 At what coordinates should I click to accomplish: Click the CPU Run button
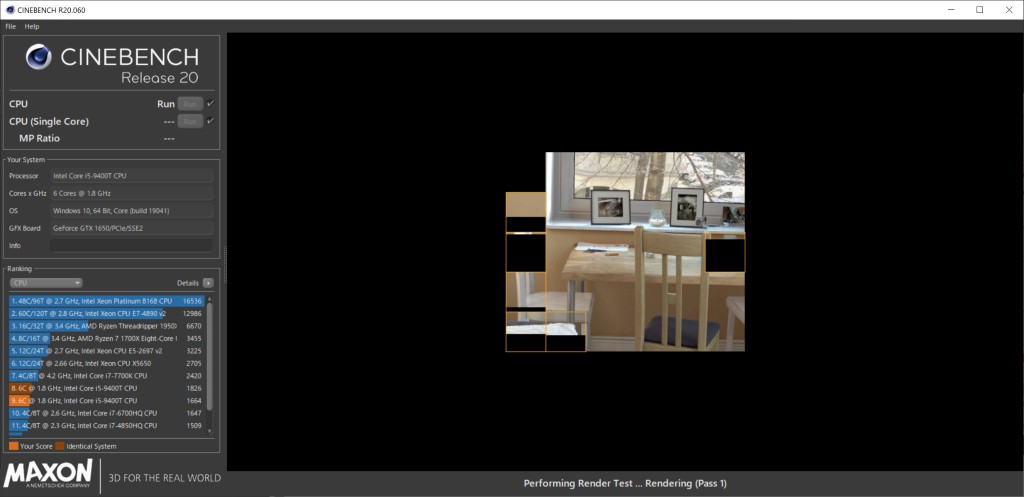[x=190, y=104]
